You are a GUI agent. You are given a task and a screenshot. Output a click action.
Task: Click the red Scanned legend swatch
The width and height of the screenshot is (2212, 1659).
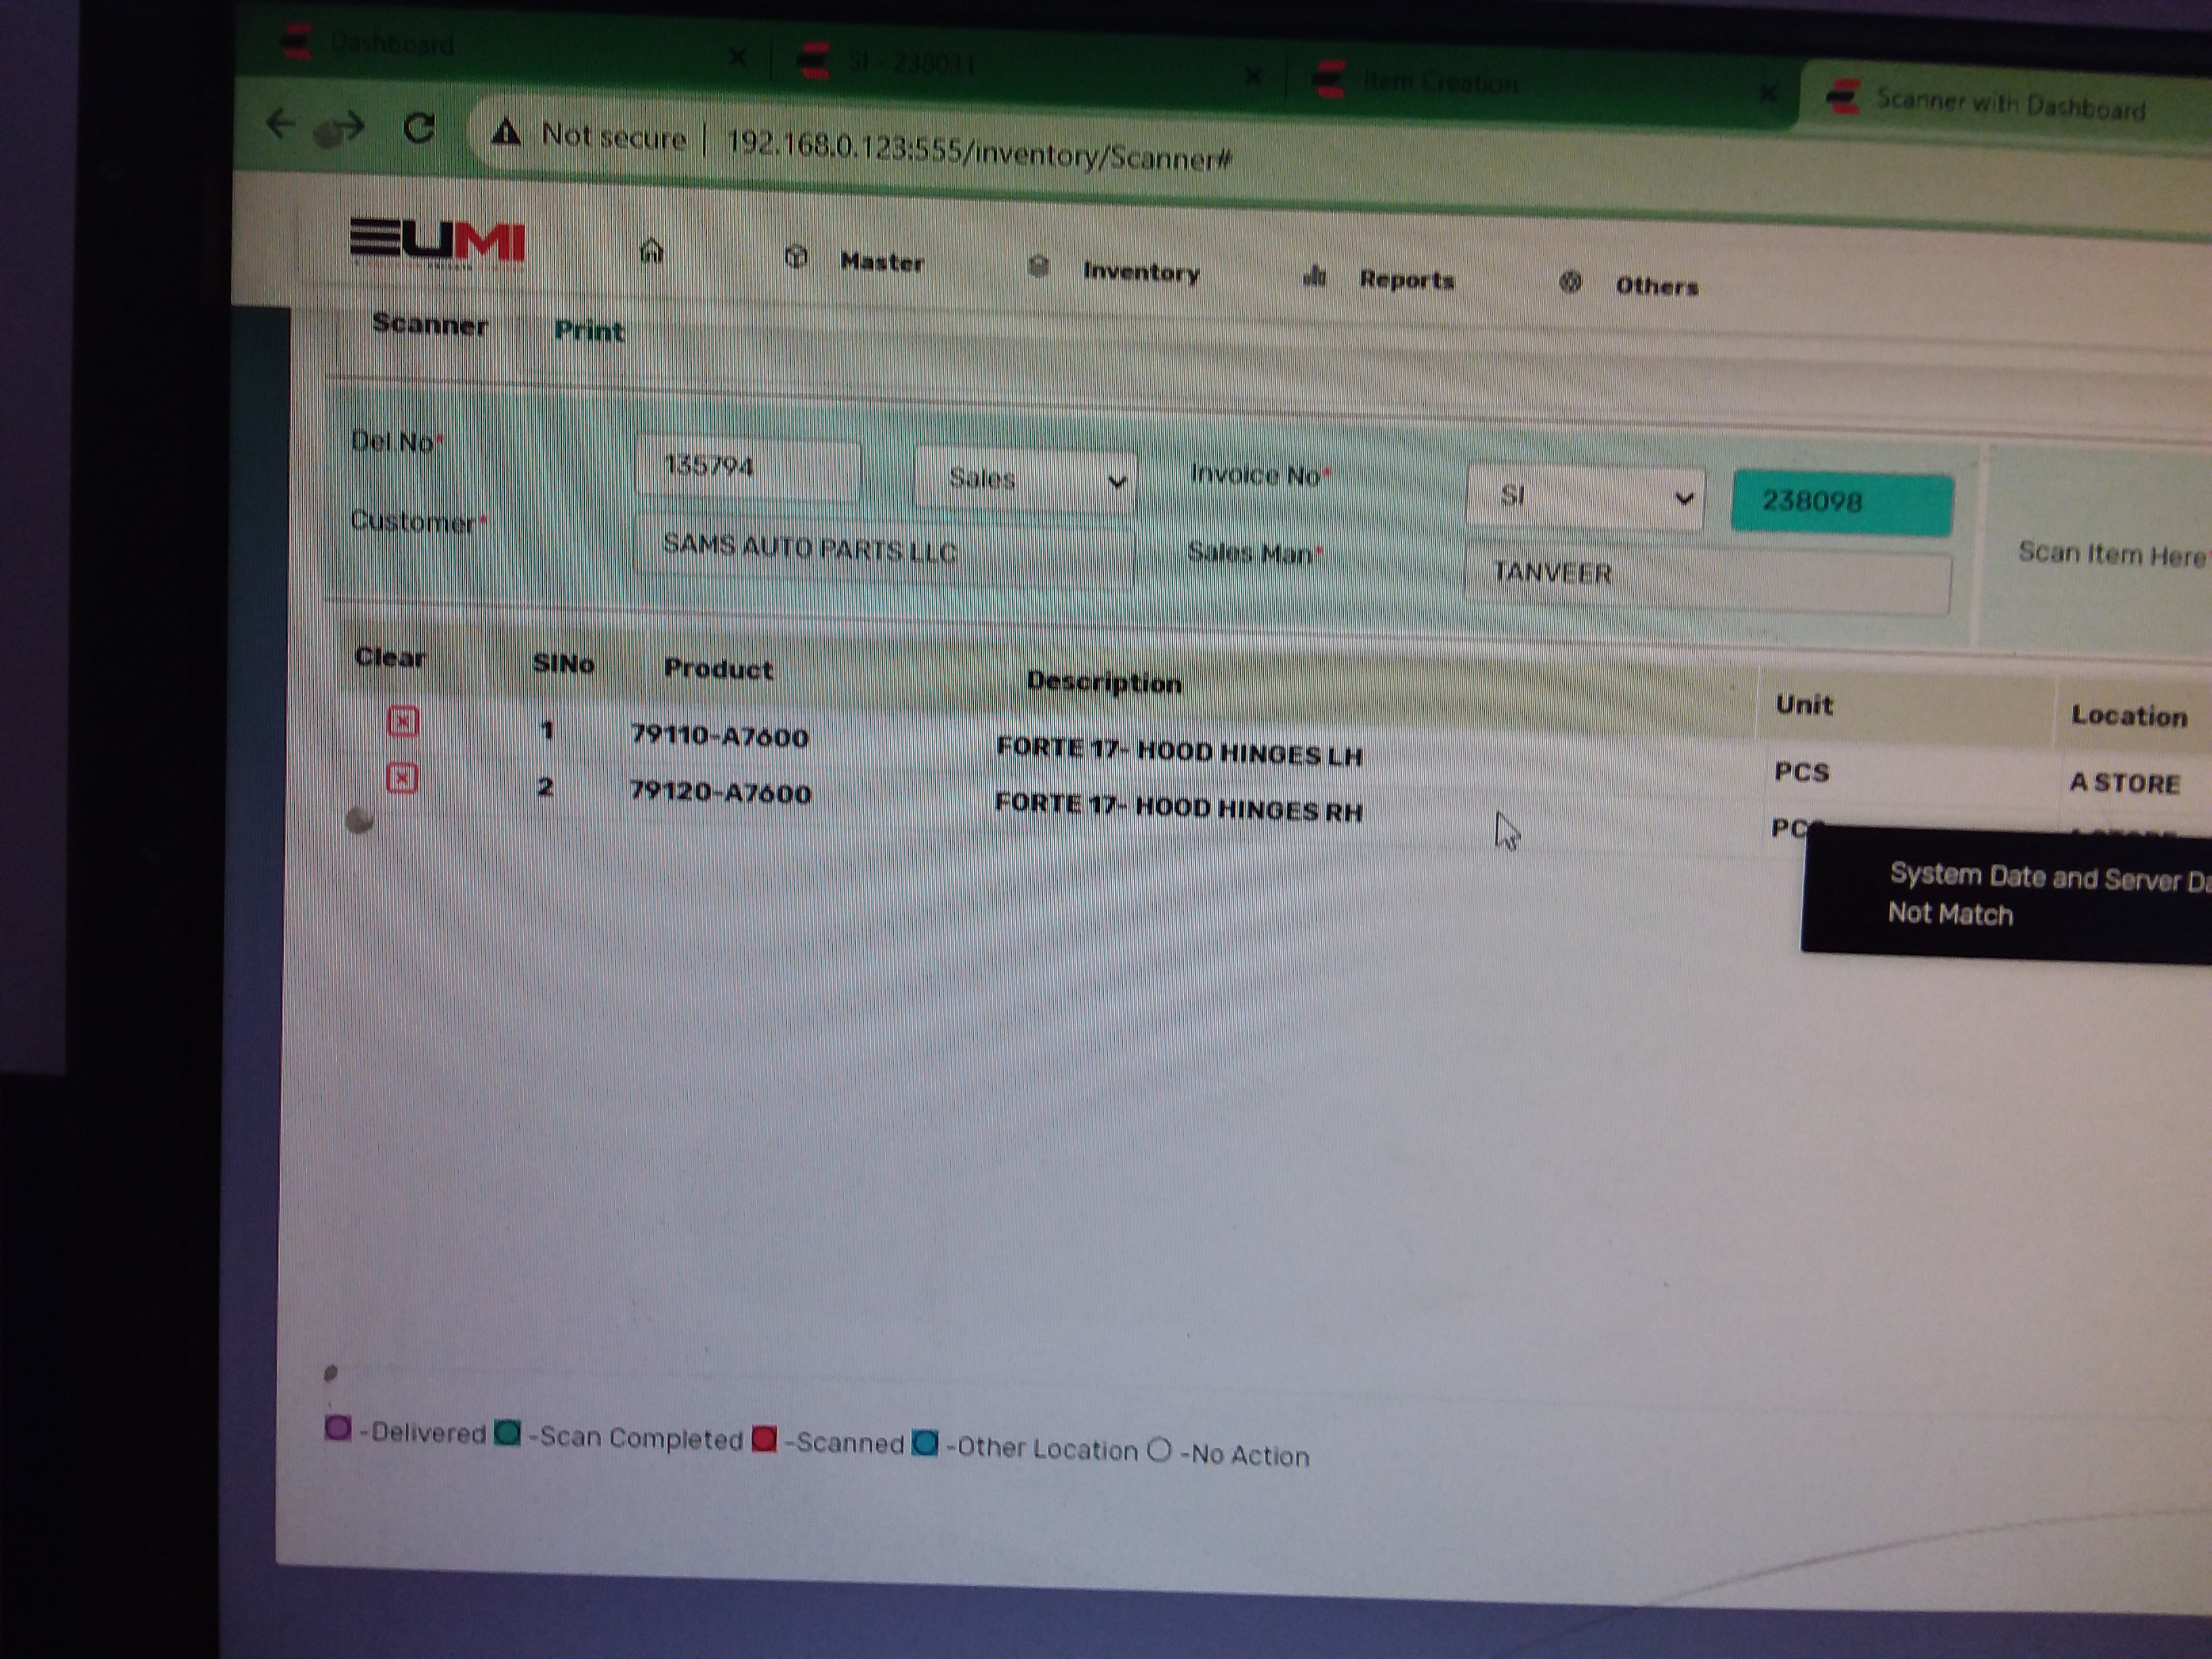[764, 1439]
